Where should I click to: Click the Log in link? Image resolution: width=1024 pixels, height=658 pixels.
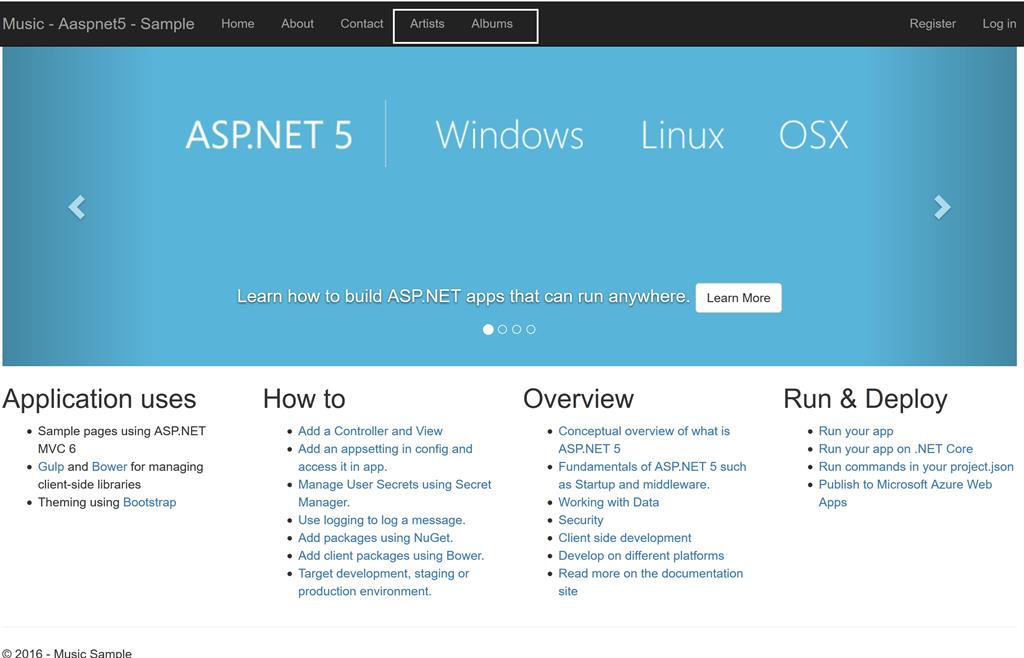(x=999, y=24)
